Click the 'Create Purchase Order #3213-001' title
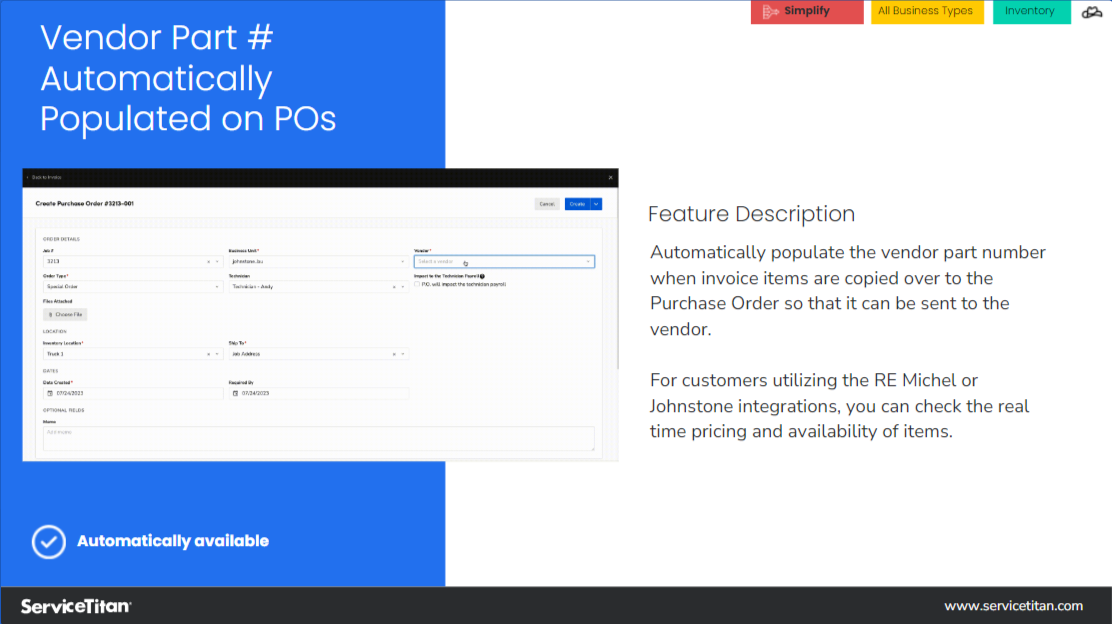Screen dimensions: 1112x624 tap(84, 204)
